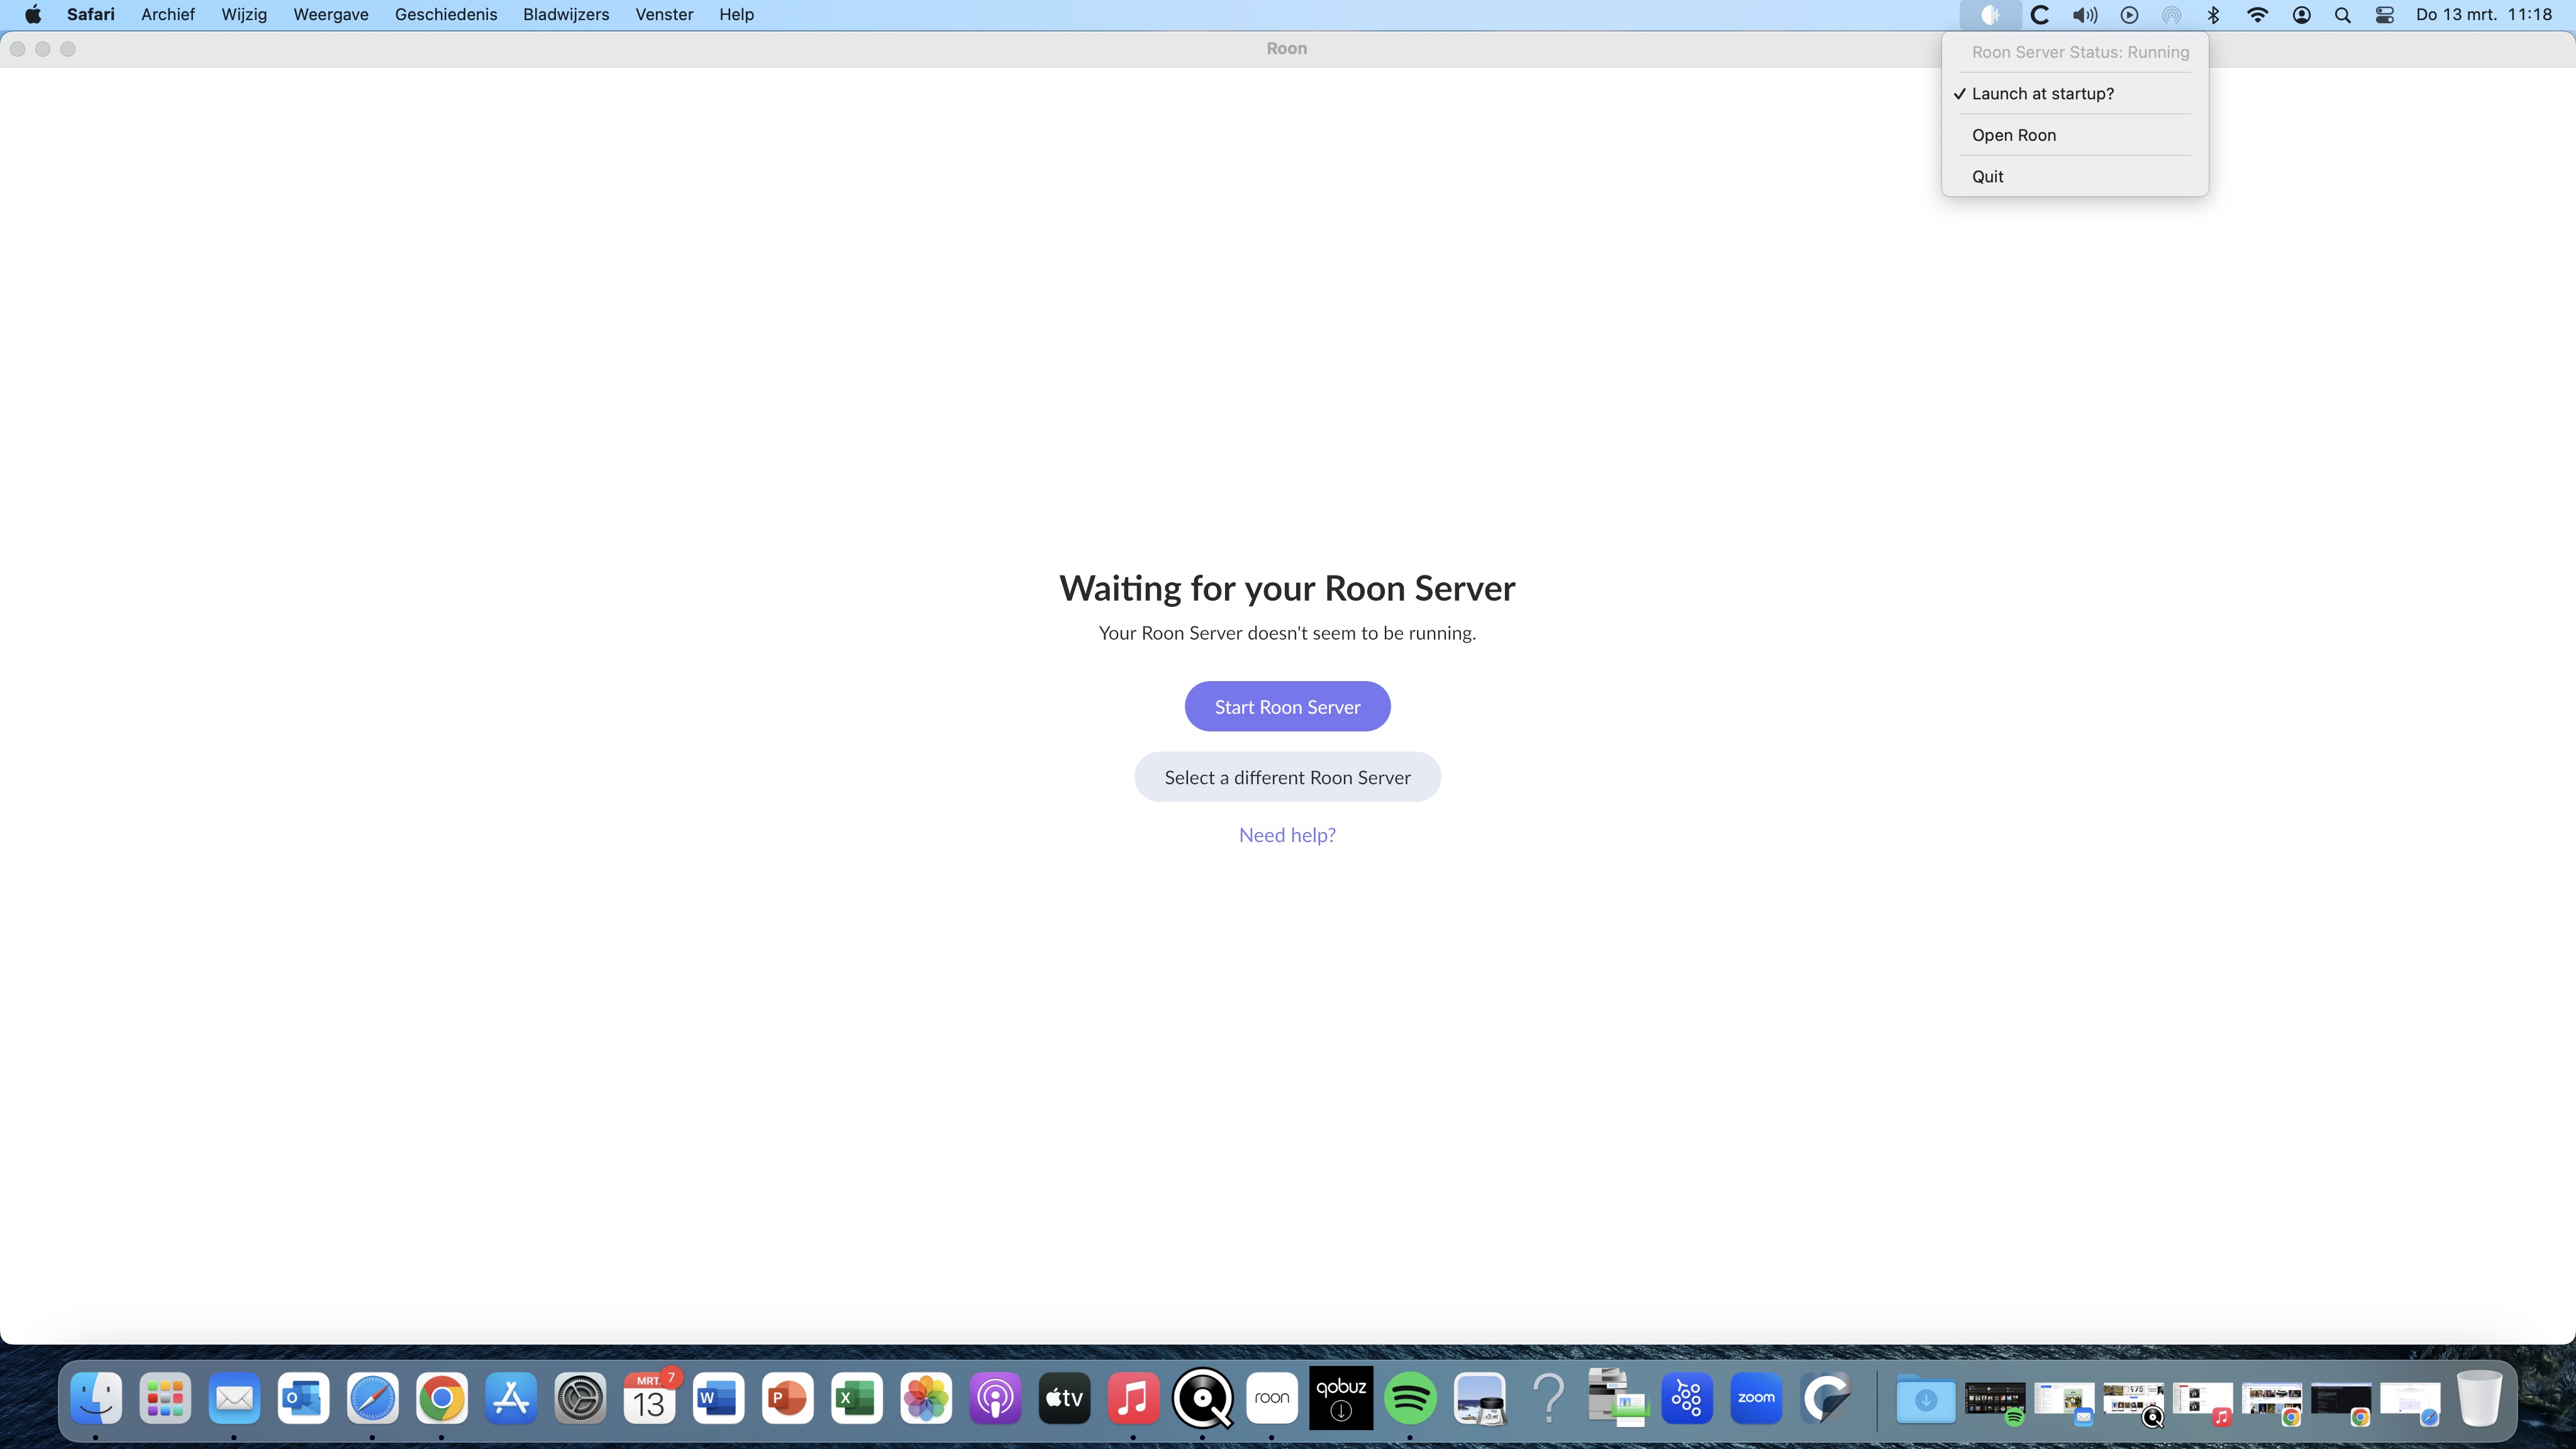The width and height of the screenshot is (2576, 1449).
Task: Open System Settings from the Dock
Action: [x=580, y=1397]
